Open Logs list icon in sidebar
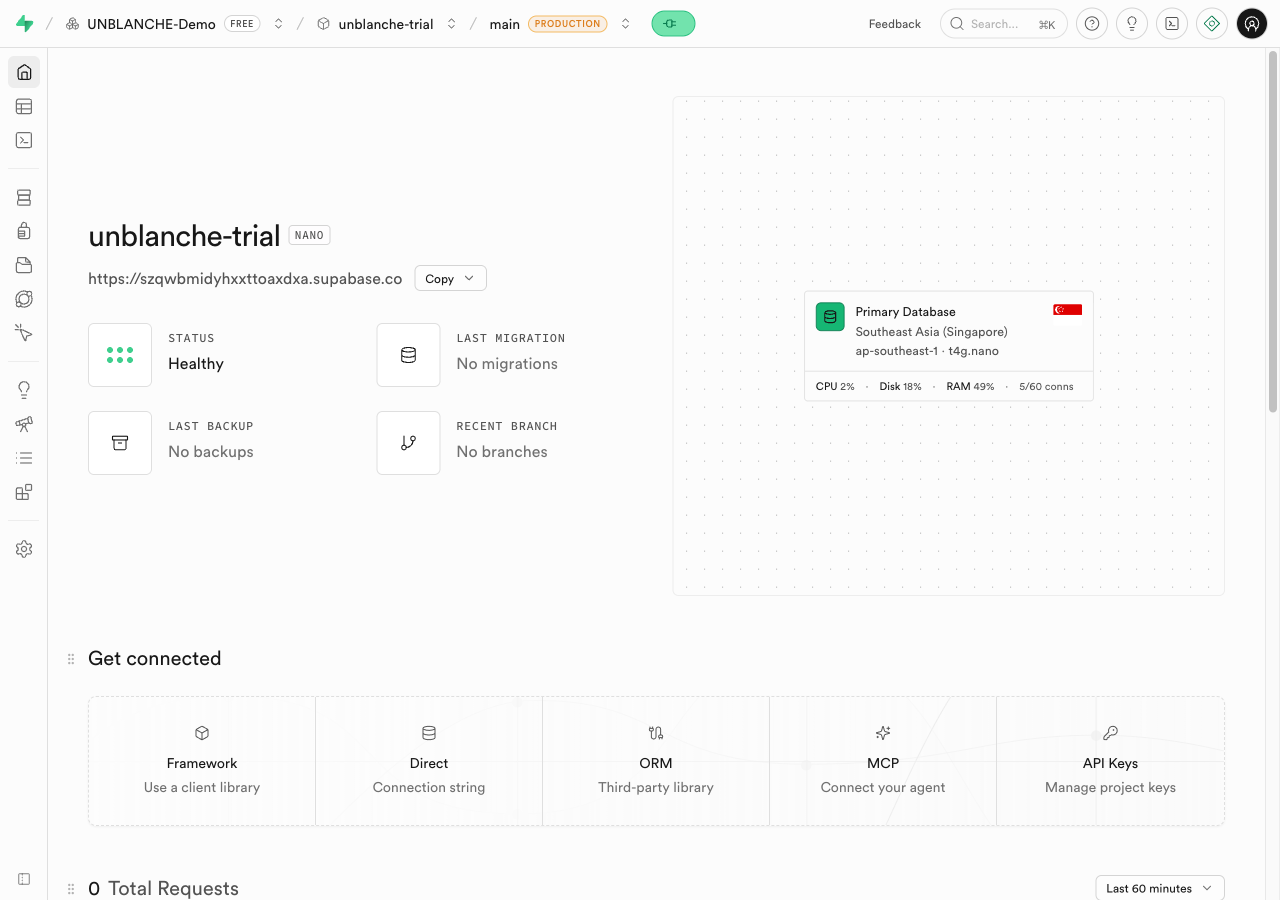The height and width of the screenshot is (900, 1280). click(x=24, y=458)
